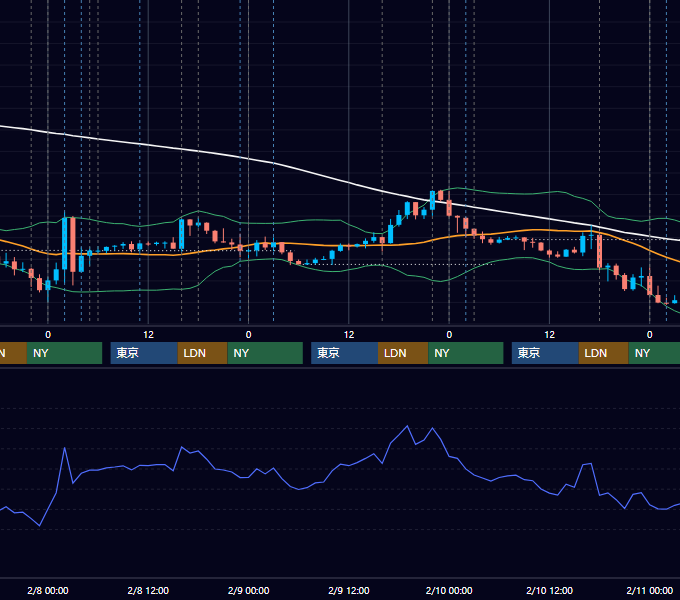This screenshot has width=680, height=600.
Task: Click the 東京 session block on 2/8
Action: (144, 353)
